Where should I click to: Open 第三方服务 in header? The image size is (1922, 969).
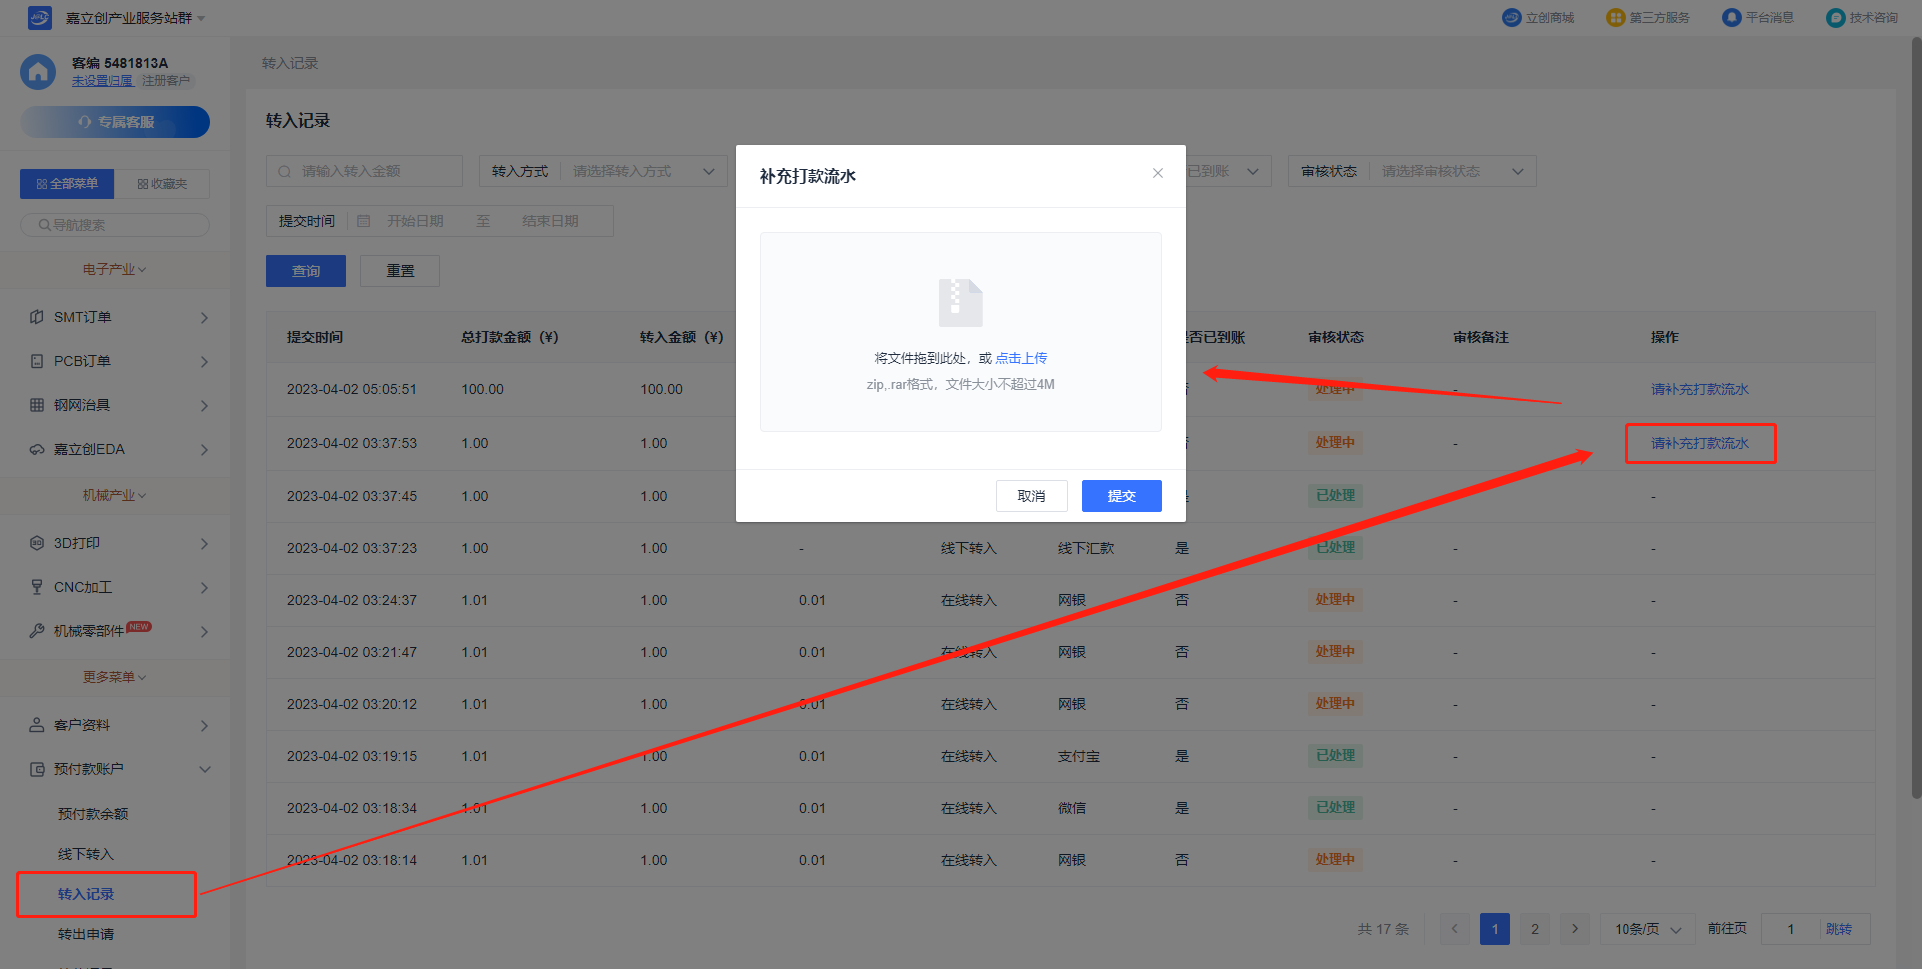[x=1647, y=18]
